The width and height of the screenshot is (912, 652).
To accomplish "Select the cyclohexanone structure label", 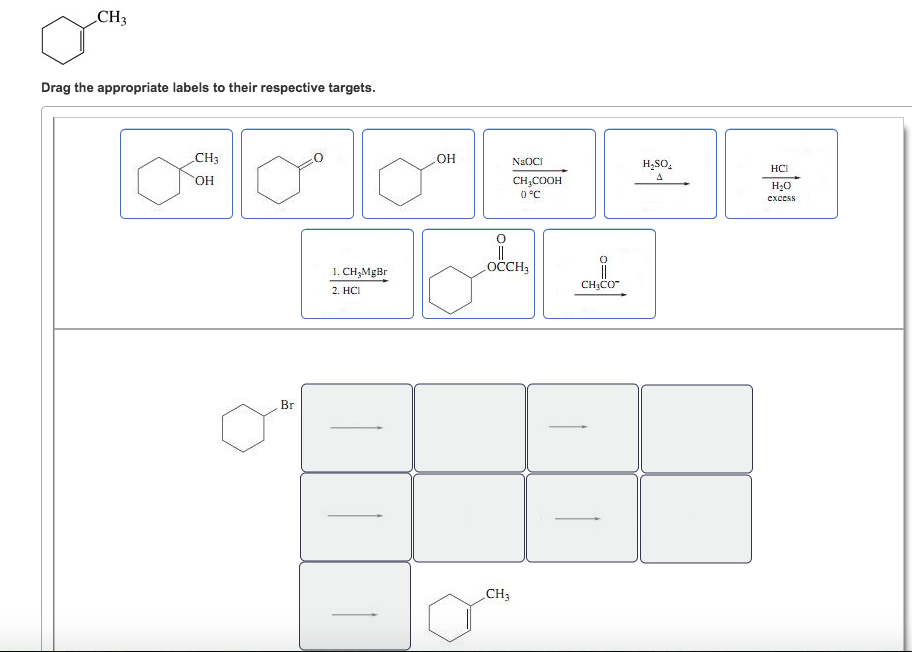I will 297,174.
